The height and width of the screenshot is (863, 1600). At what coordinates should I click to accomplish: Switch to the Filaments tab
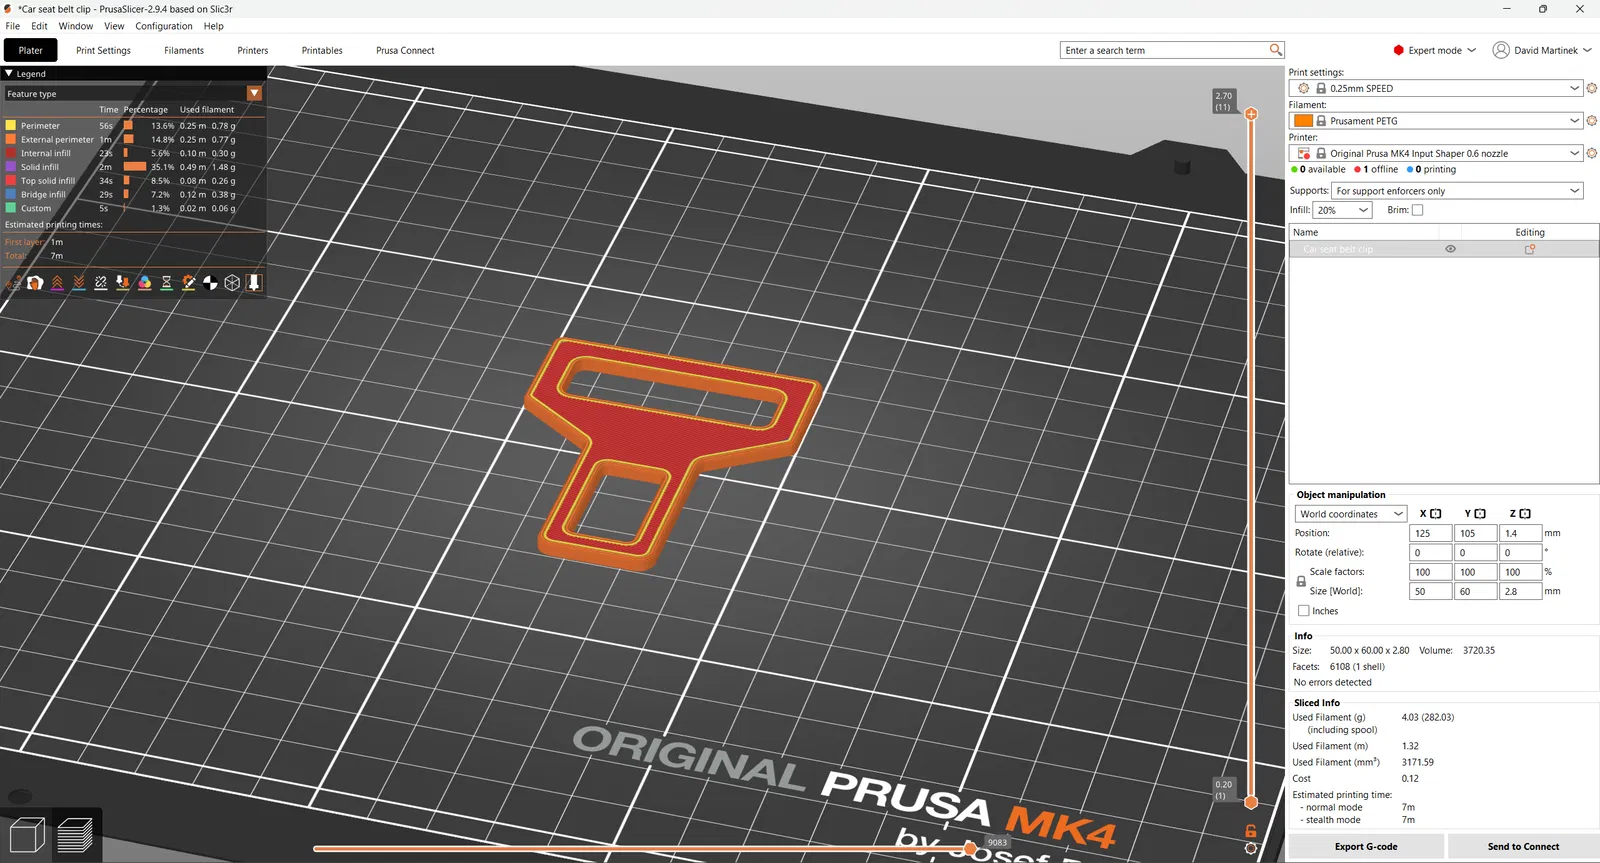coord(184,50)
